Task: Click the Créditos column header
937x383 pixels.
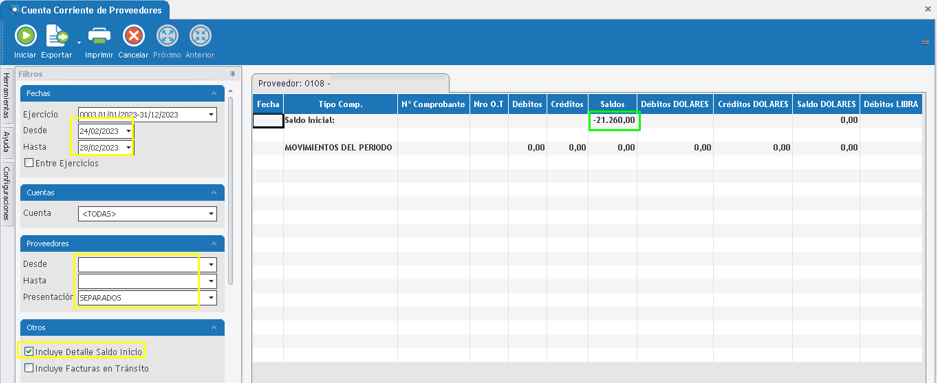Action: 567,105
